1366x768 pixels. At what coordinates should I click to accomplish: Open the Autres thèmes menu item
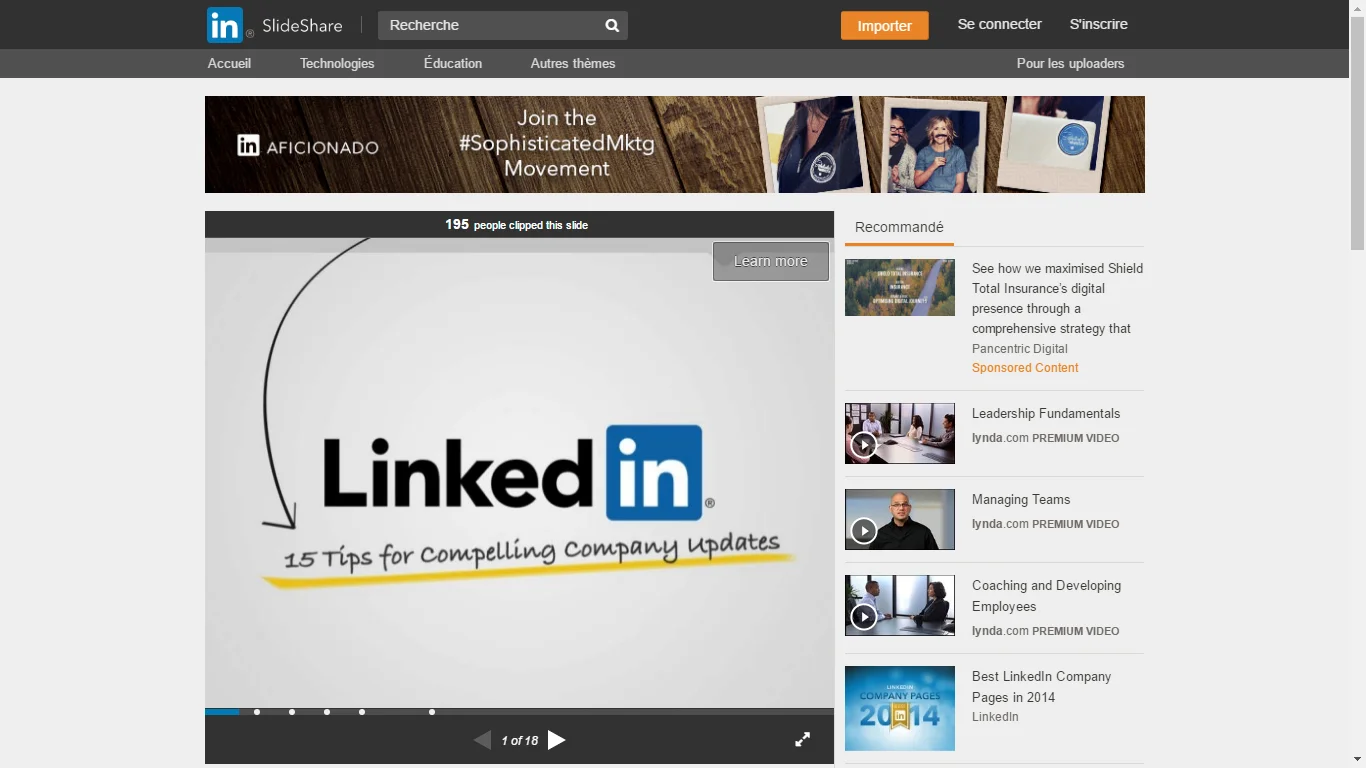(x=573, y=63)
